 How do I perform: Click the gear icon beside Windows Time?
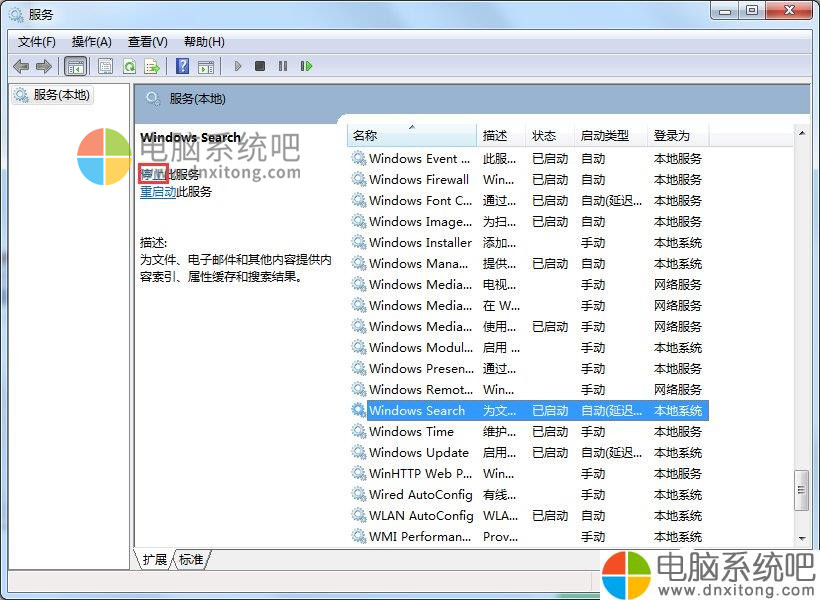pyautogui.click(x=359, y=432)
